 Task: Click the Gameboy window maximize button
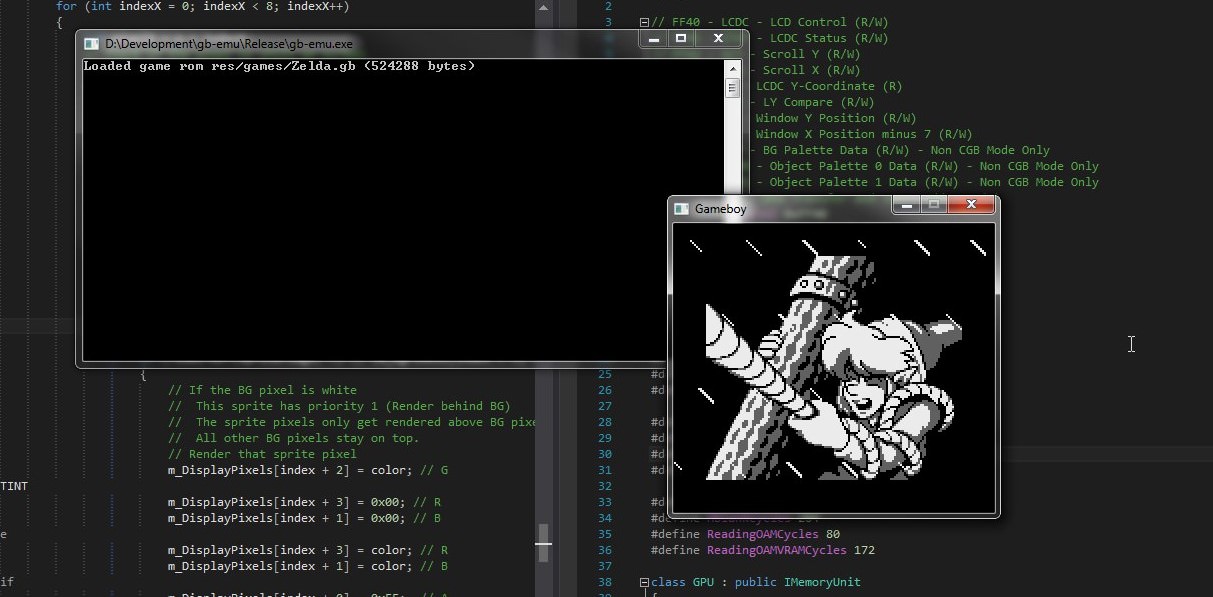(934, 205)
